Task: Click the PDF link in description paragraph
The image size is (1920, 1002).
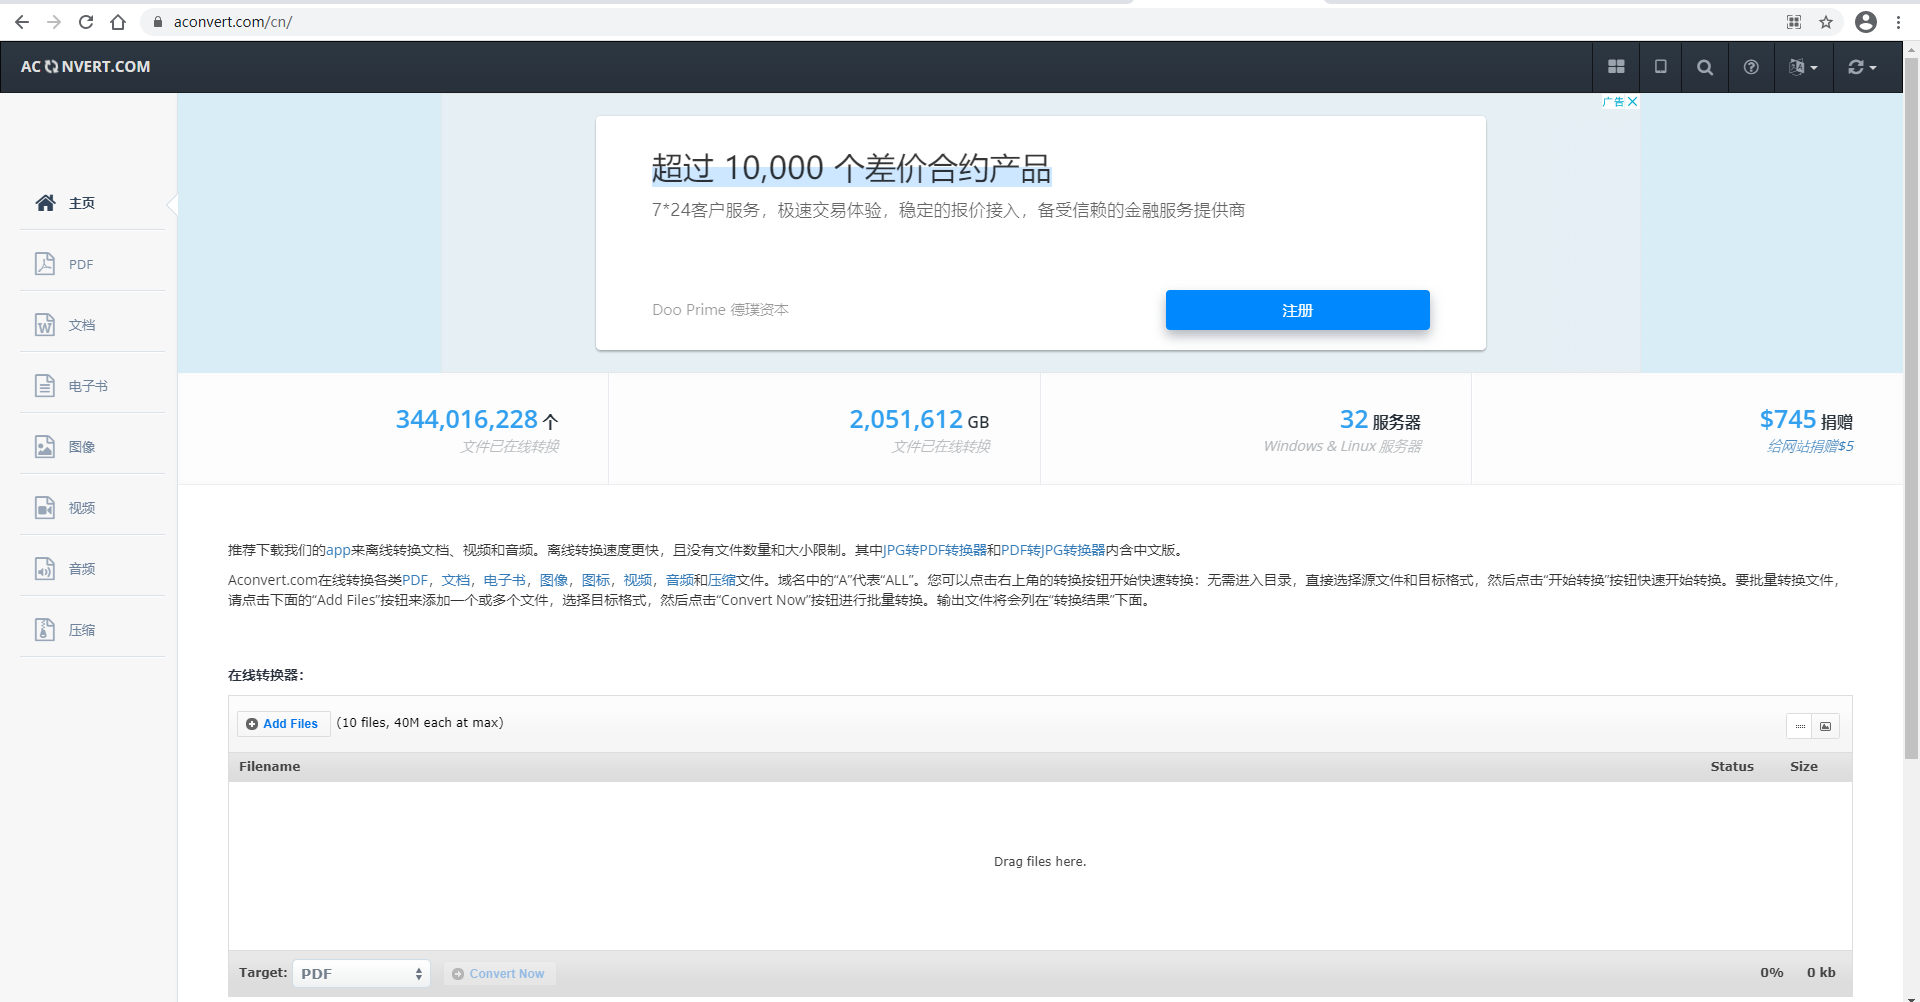Action: (414, 580)
